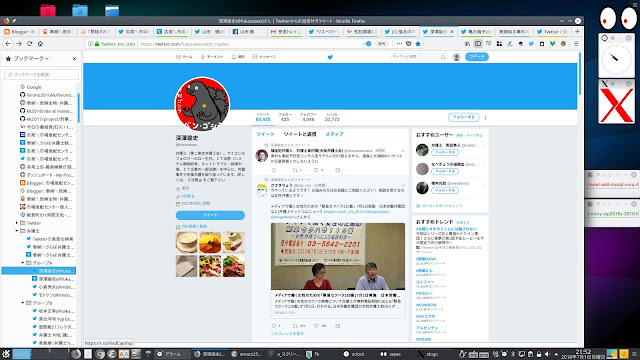
Task: Switch to xlogo window in taskbar
Action: click(x=428, y=354)
